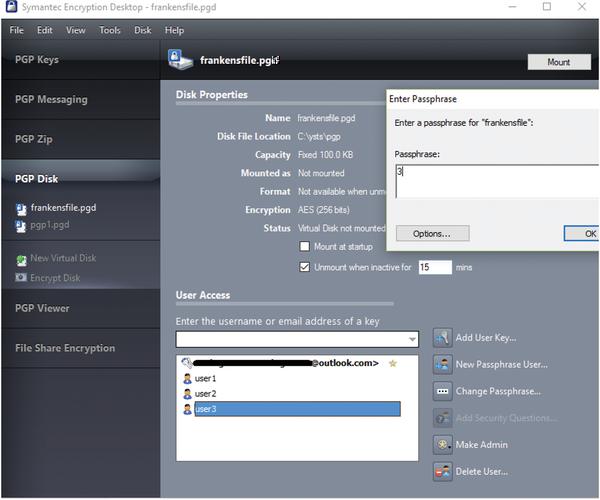Image resolution: width=600 pixels, height=500 pixels.
Task: Click the Add Security Questions... link
Action: (x=506, y=418)
